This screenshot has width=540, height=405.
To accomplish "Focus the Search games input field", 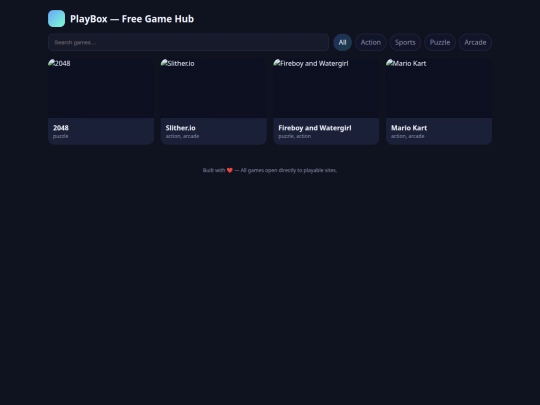I will 188,42.
